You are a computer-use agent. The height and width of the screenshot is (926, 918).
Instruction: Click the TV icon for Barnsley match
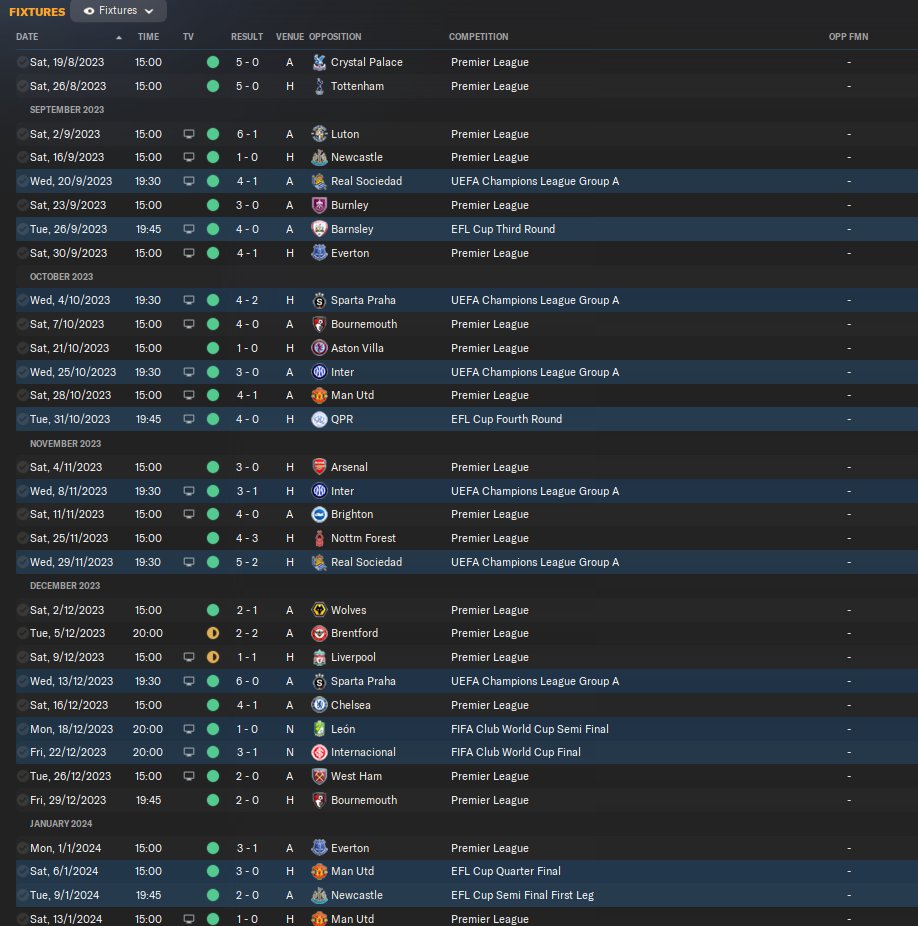point(188,229)
